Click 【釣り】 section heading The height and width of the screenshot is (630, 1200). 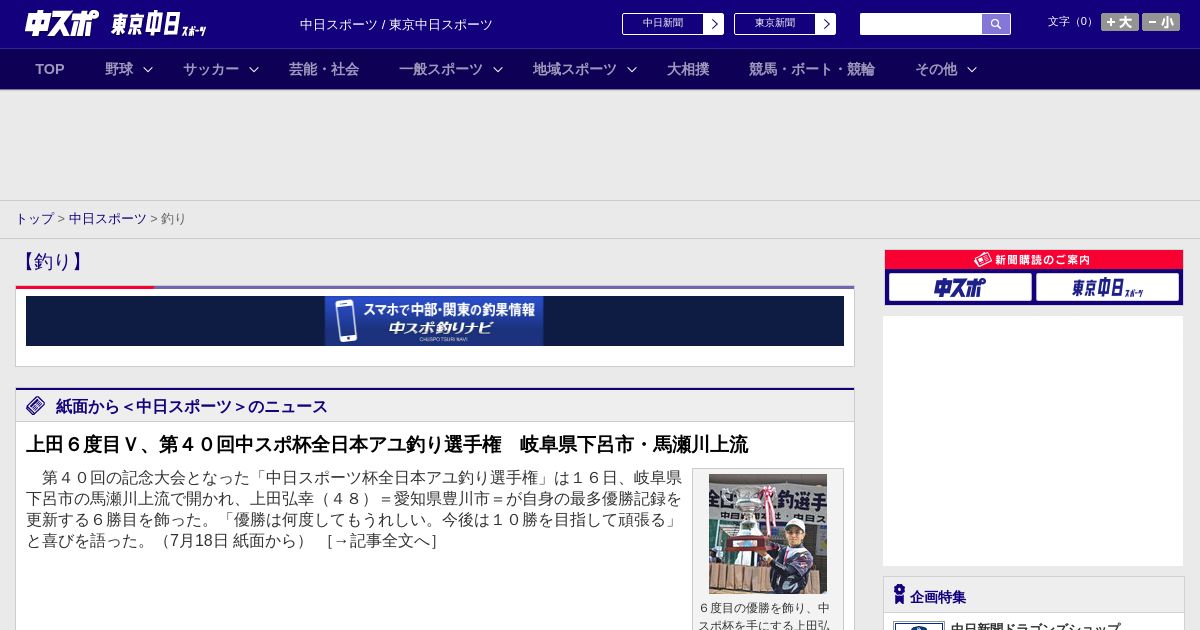(x=52, y=261)
